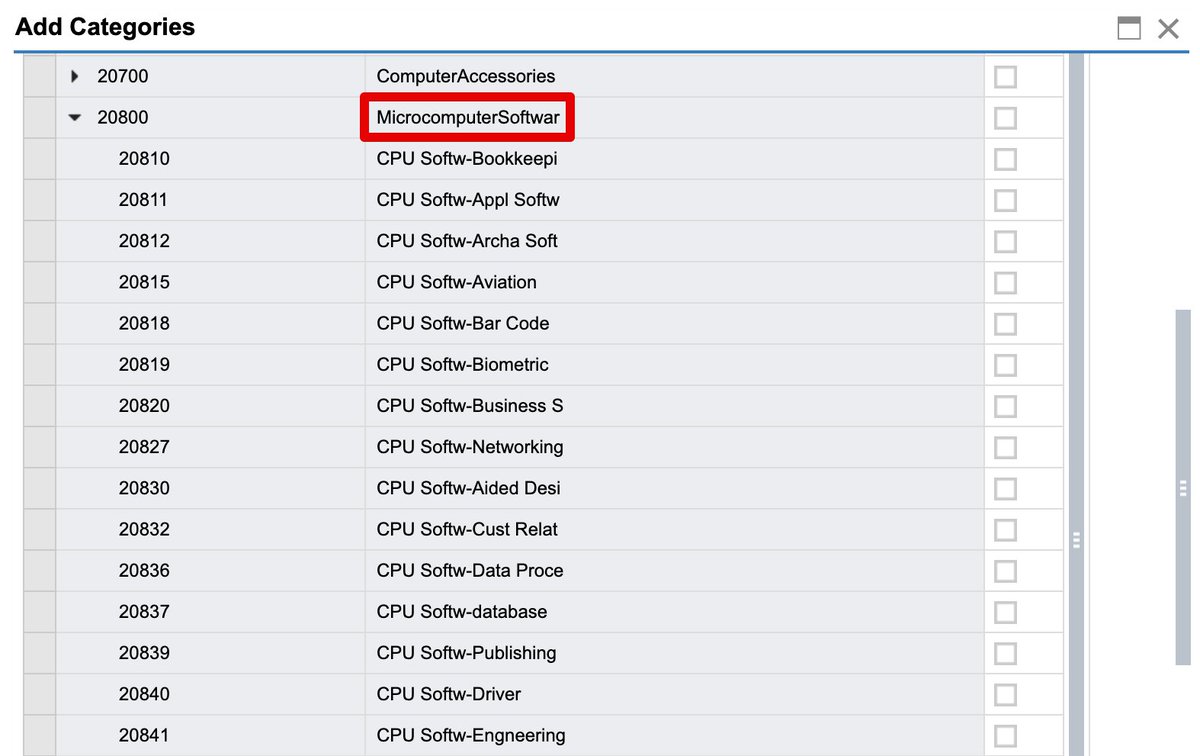
Task: Collapse category 20800 tree node
Action: [75, 118]
